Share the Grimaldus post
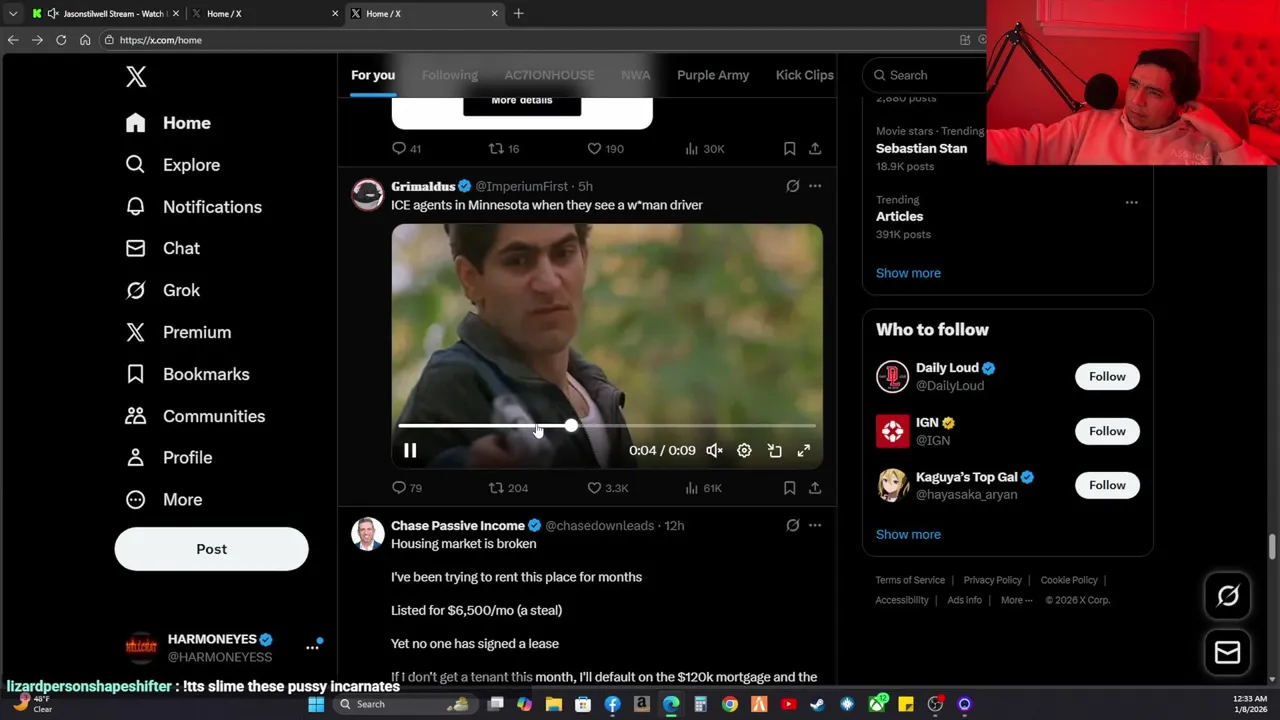Viewport: 1280px width, 720px height. [x=815, y=488]
